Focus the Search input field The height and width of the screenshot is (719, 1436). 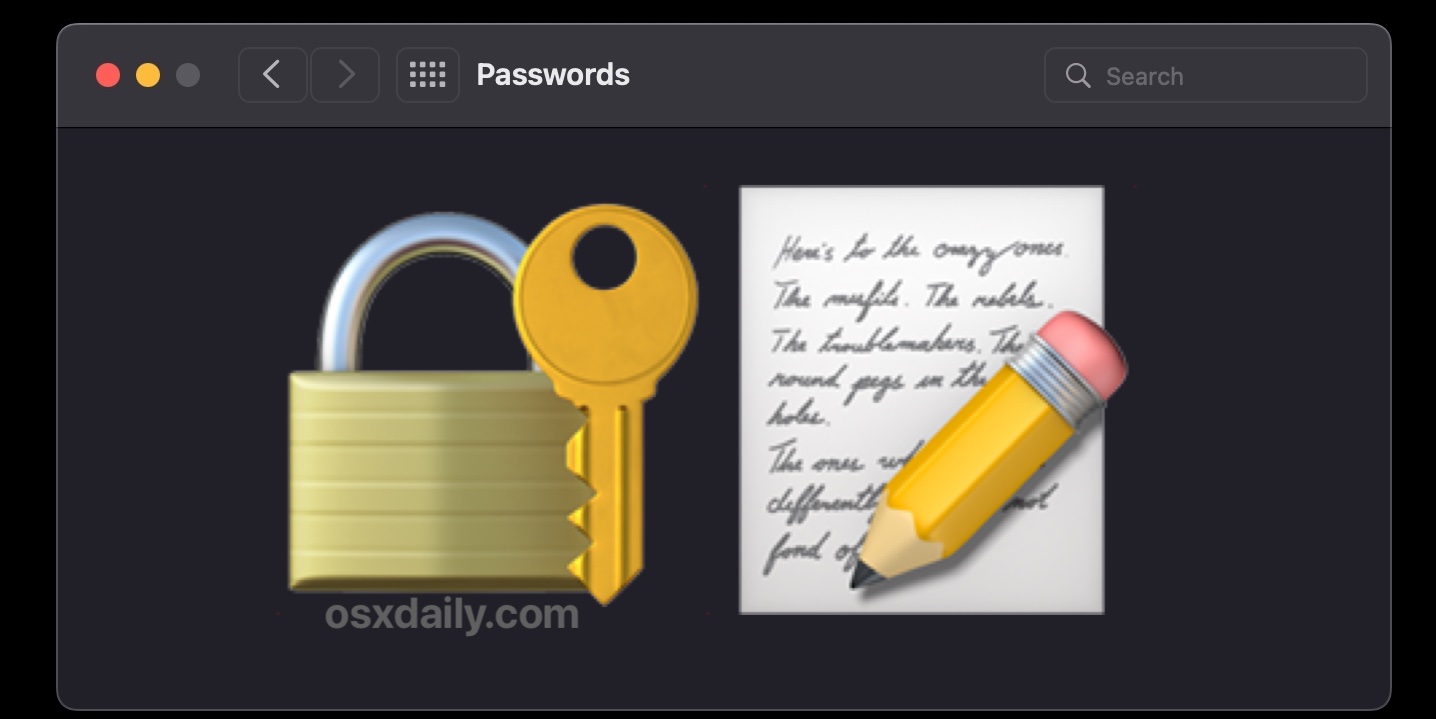[x=1205, y=75]
